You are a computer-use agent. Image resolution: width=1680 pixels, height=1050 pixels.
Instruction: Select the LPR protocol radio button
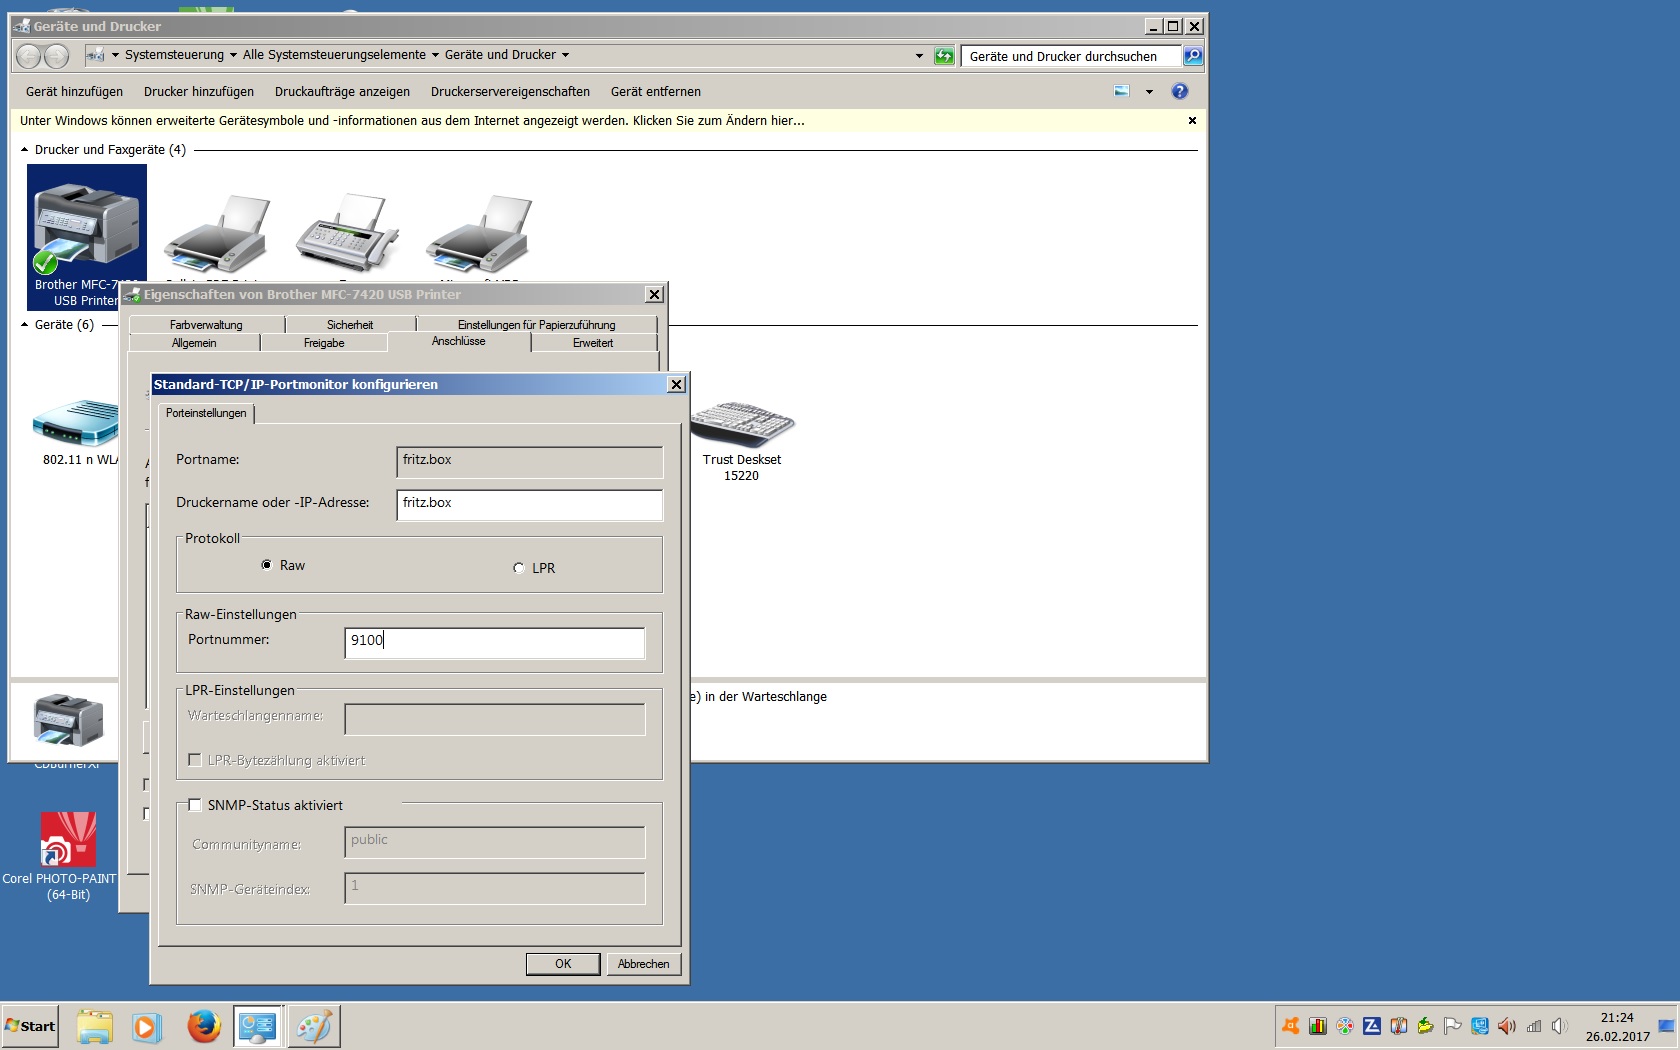519,568
